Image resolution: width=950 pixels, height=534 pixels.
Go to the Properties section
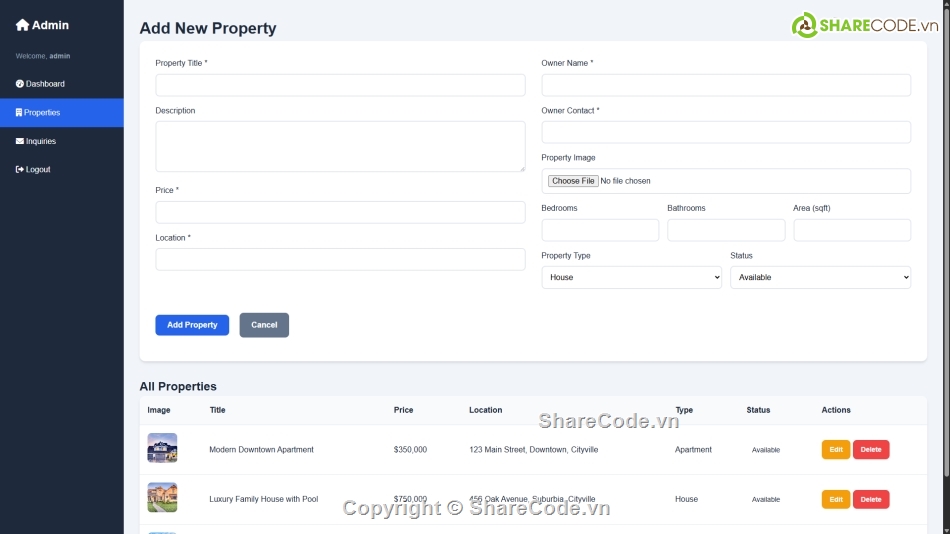pyautogui.click(x=62, y=112)
